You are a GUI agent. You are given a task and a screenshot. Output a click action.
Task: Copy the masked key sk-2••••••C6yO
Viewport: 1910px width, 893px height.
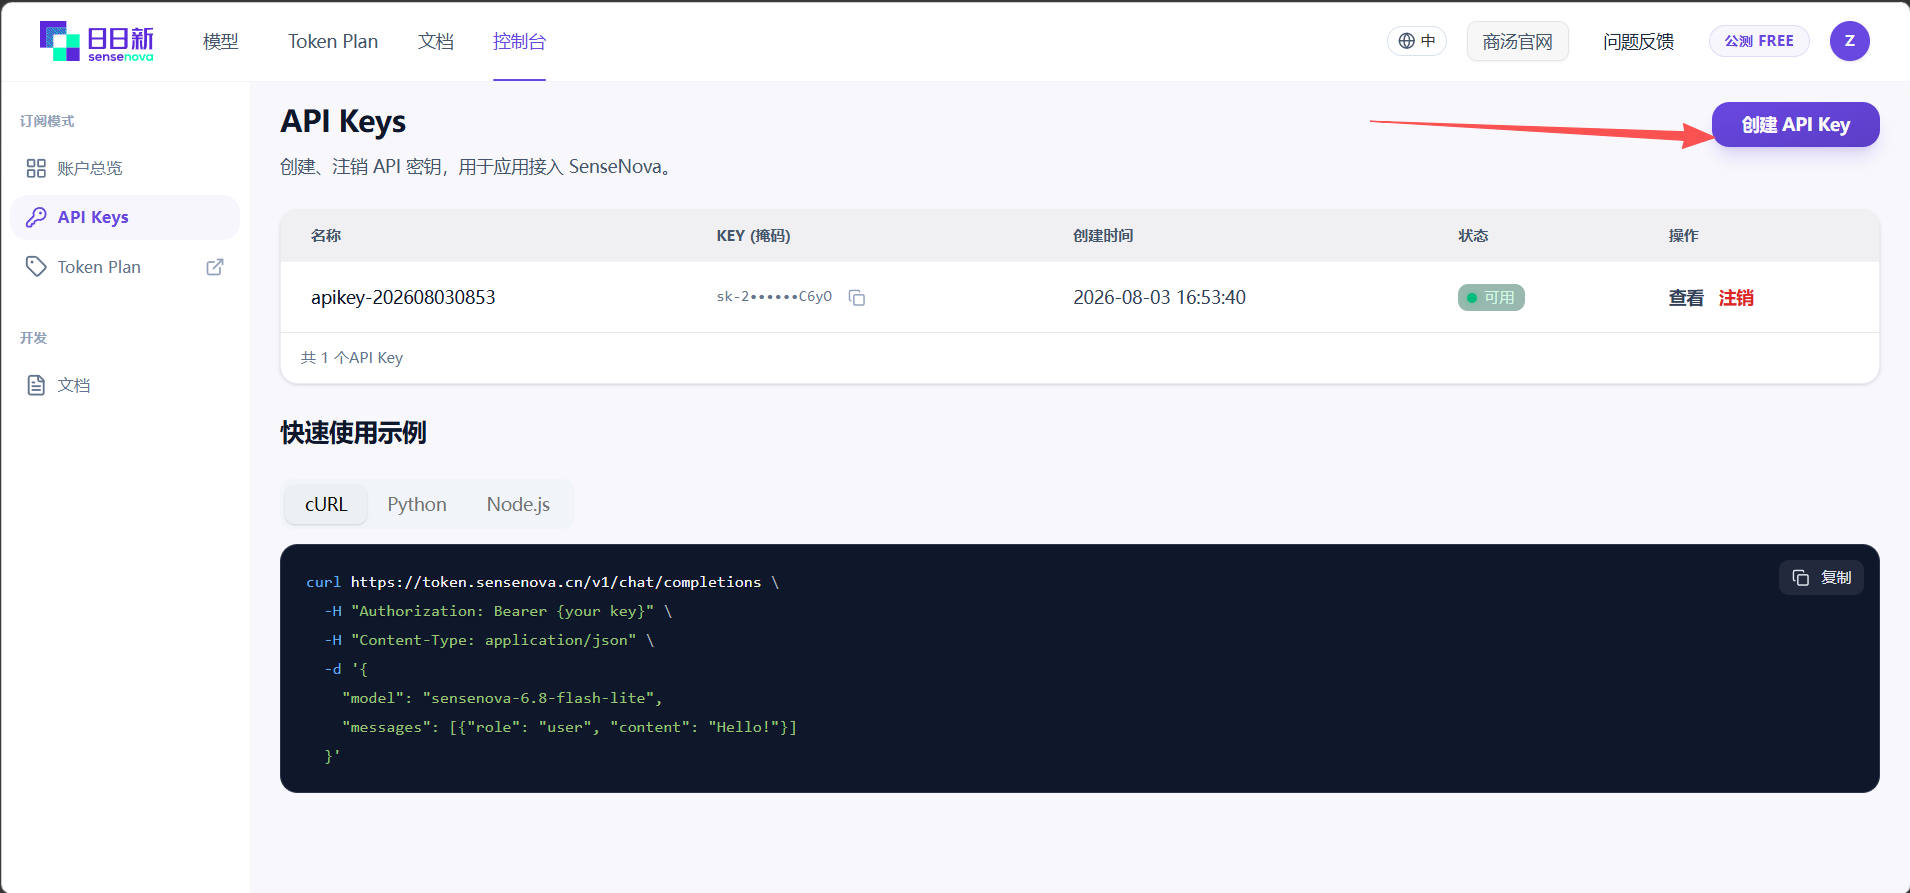coord(857,297)
